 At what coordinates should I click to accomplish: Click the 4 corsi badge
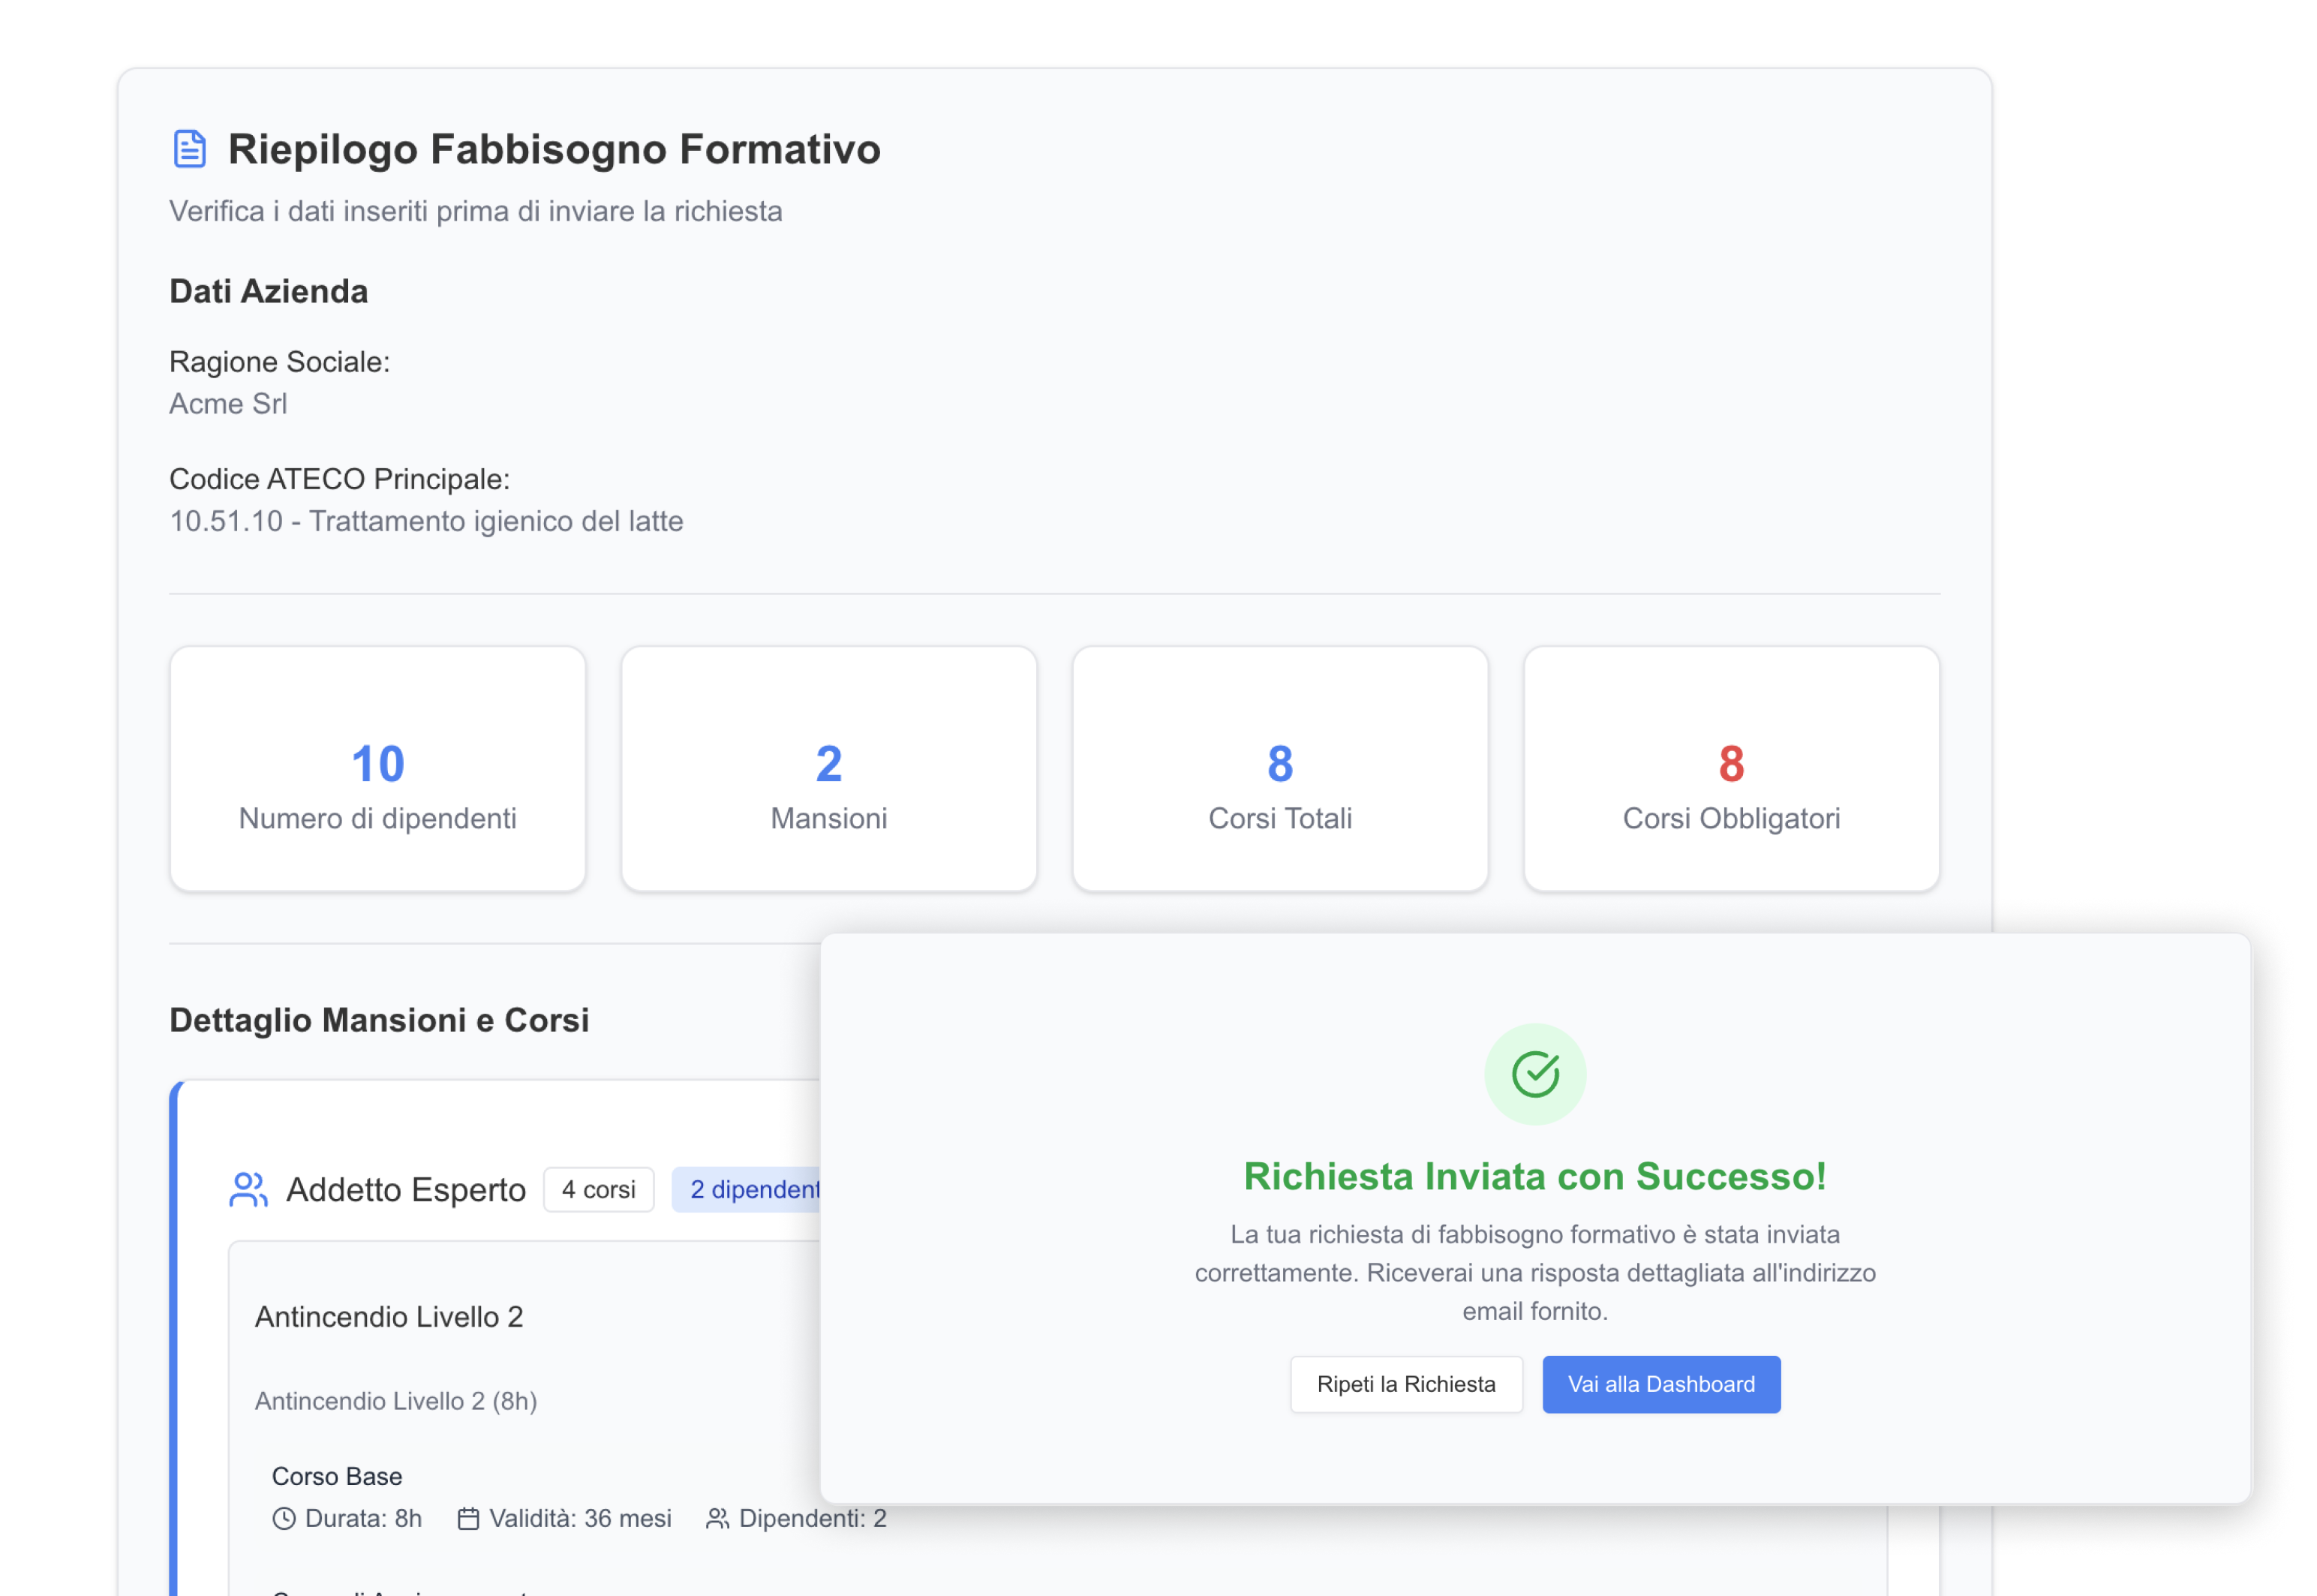click(x=598, y=1189)
